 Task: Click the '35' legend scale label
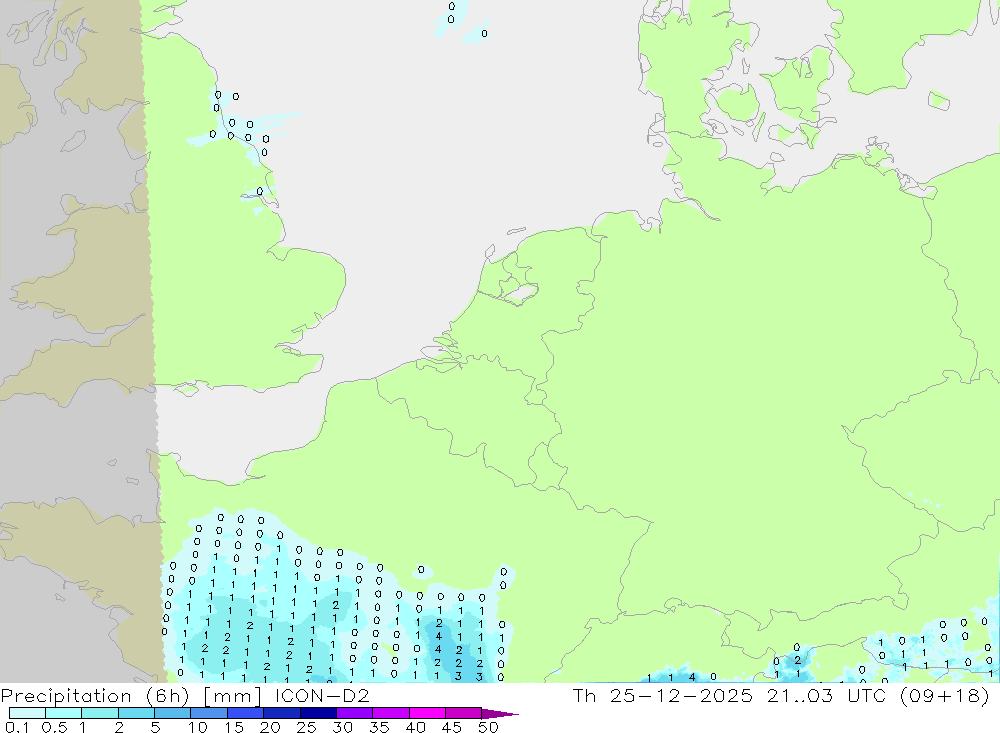pos(379,727)
